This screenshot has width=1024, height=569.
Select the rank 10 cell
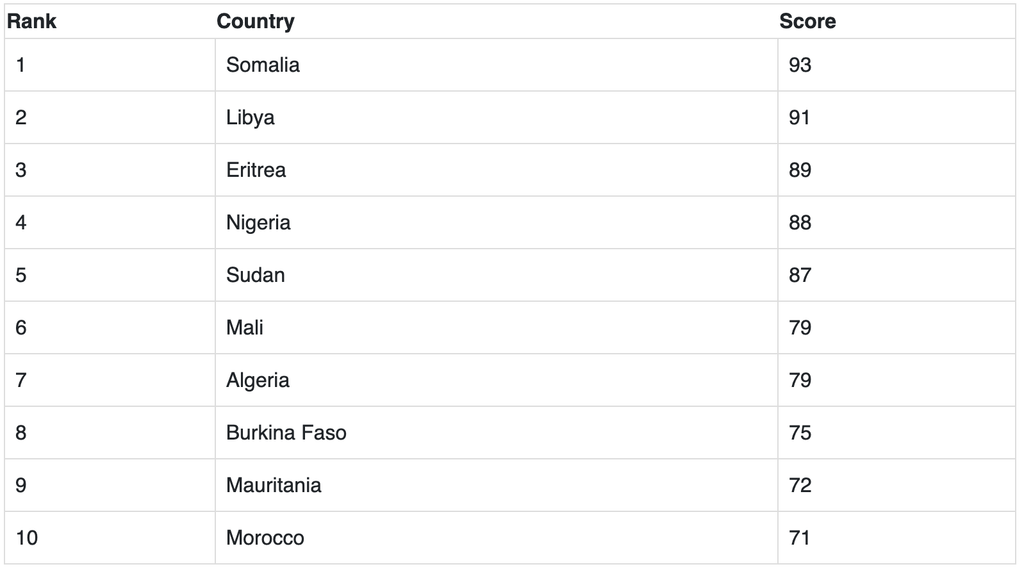(27, 538)
